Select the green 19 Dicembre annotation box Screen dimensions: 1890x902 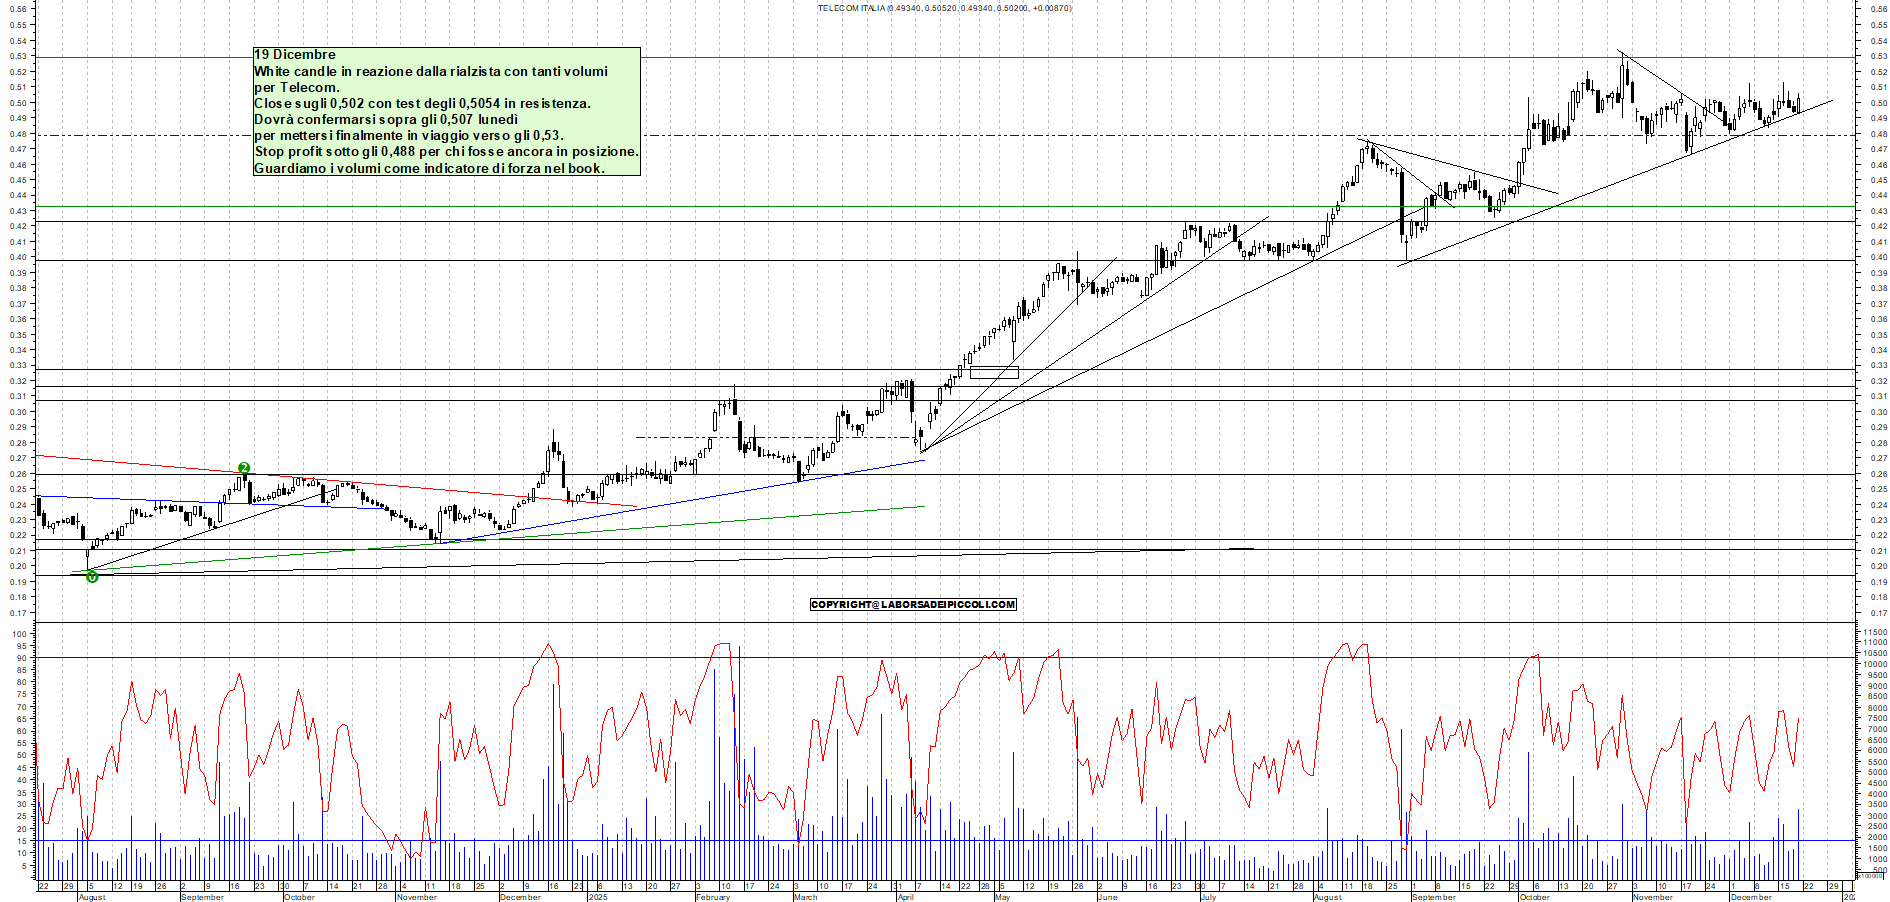pos(446,111)
